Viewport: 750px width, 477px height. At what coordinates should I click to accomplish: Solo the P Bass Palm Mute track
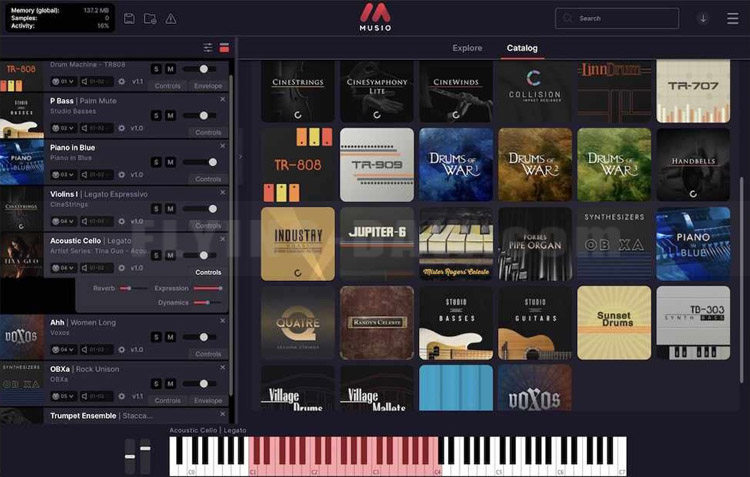156,115
